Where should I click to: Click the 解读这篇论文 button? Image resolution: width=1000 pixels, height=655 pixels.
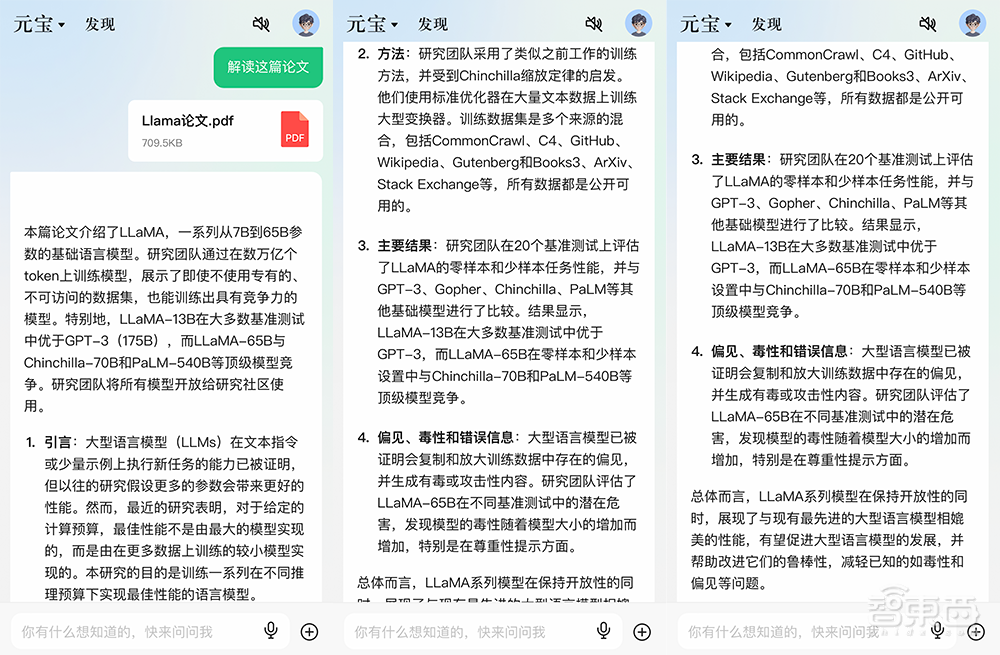pyautogui.click(x=268, y=67)
